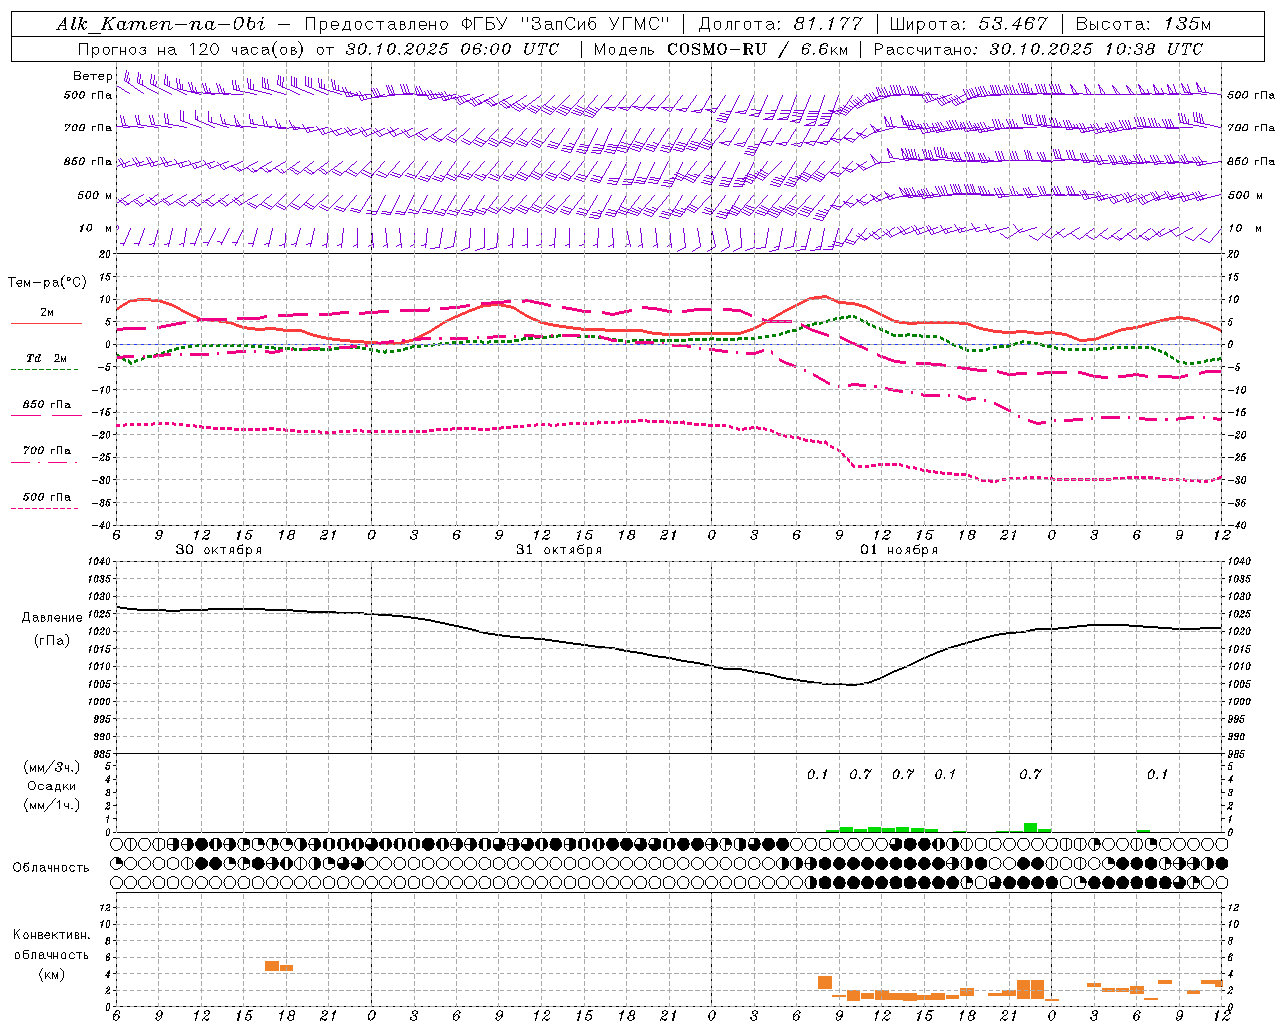The width and height of the screenshot is (1280, 1024).
Task: Click the 10 м wind level label on left
Action: point(96,228)
